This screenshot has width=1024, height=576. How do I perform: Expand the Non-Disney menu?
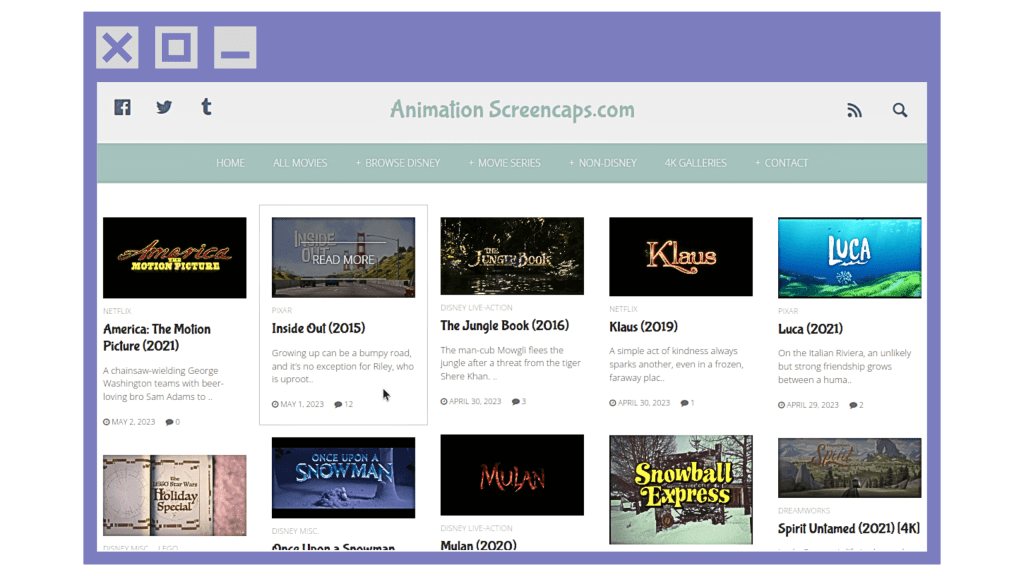click(603, 163)
